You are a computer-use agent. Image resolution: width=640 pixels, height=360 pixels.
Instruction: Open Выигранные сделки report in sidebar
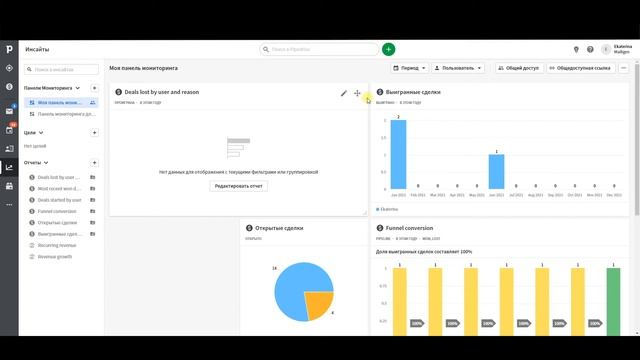pos(59,234)
